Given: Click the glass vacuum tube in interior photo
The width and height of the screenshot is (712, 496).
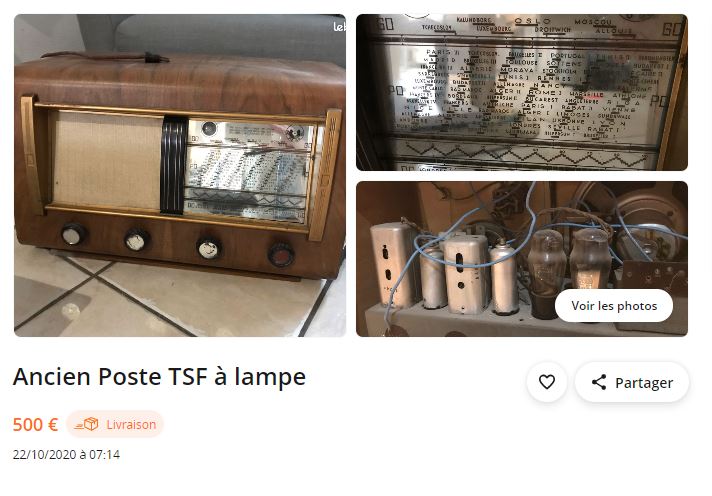Looking at the screenshot, I should [x=547, y=263].
